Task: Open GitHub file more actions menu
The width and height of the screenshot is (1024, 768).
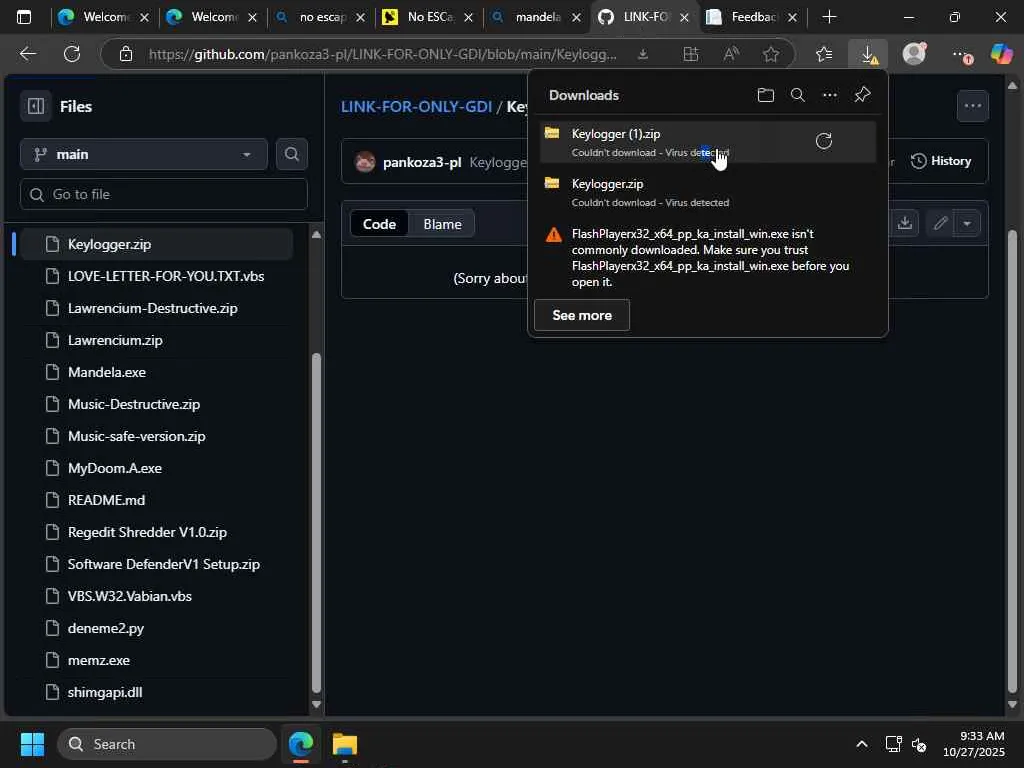Action: pos(972,106)
